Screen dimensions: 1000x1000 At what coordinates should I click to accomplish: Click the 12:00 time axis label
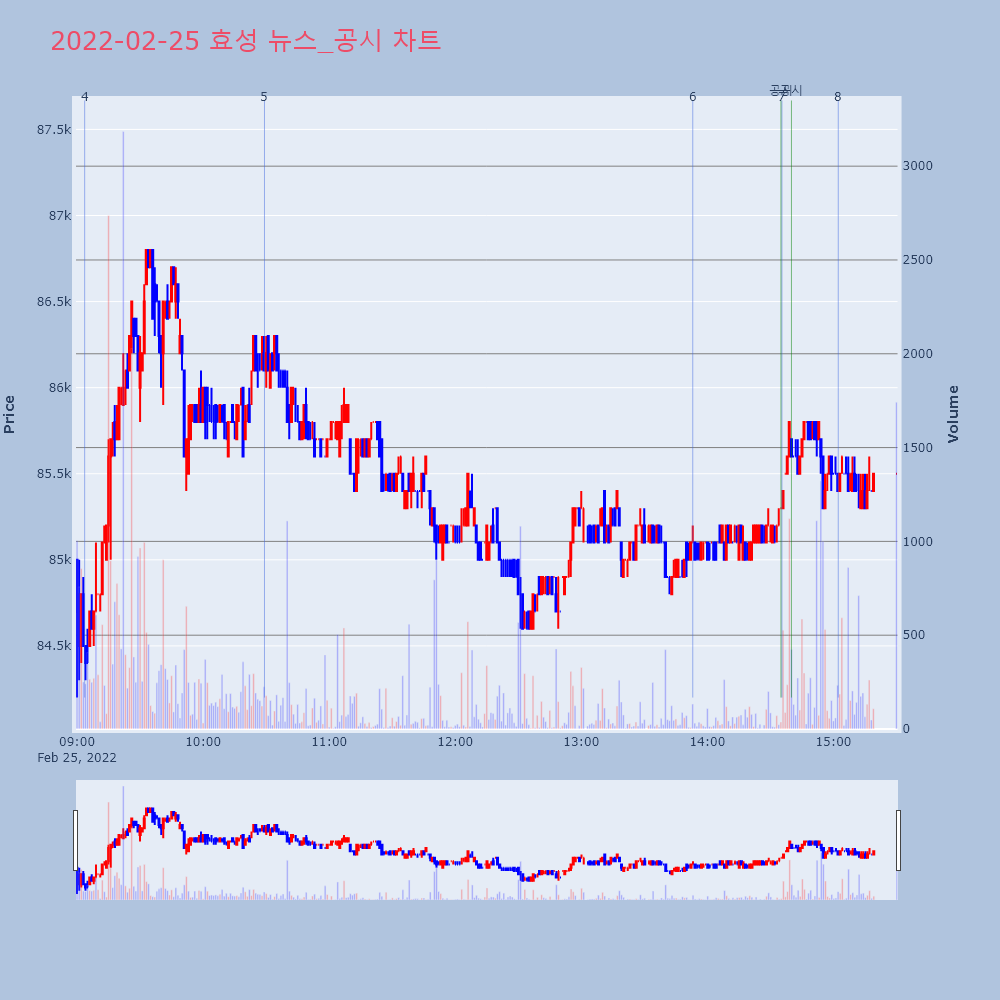pyautogui.click(x=455, y=742)
